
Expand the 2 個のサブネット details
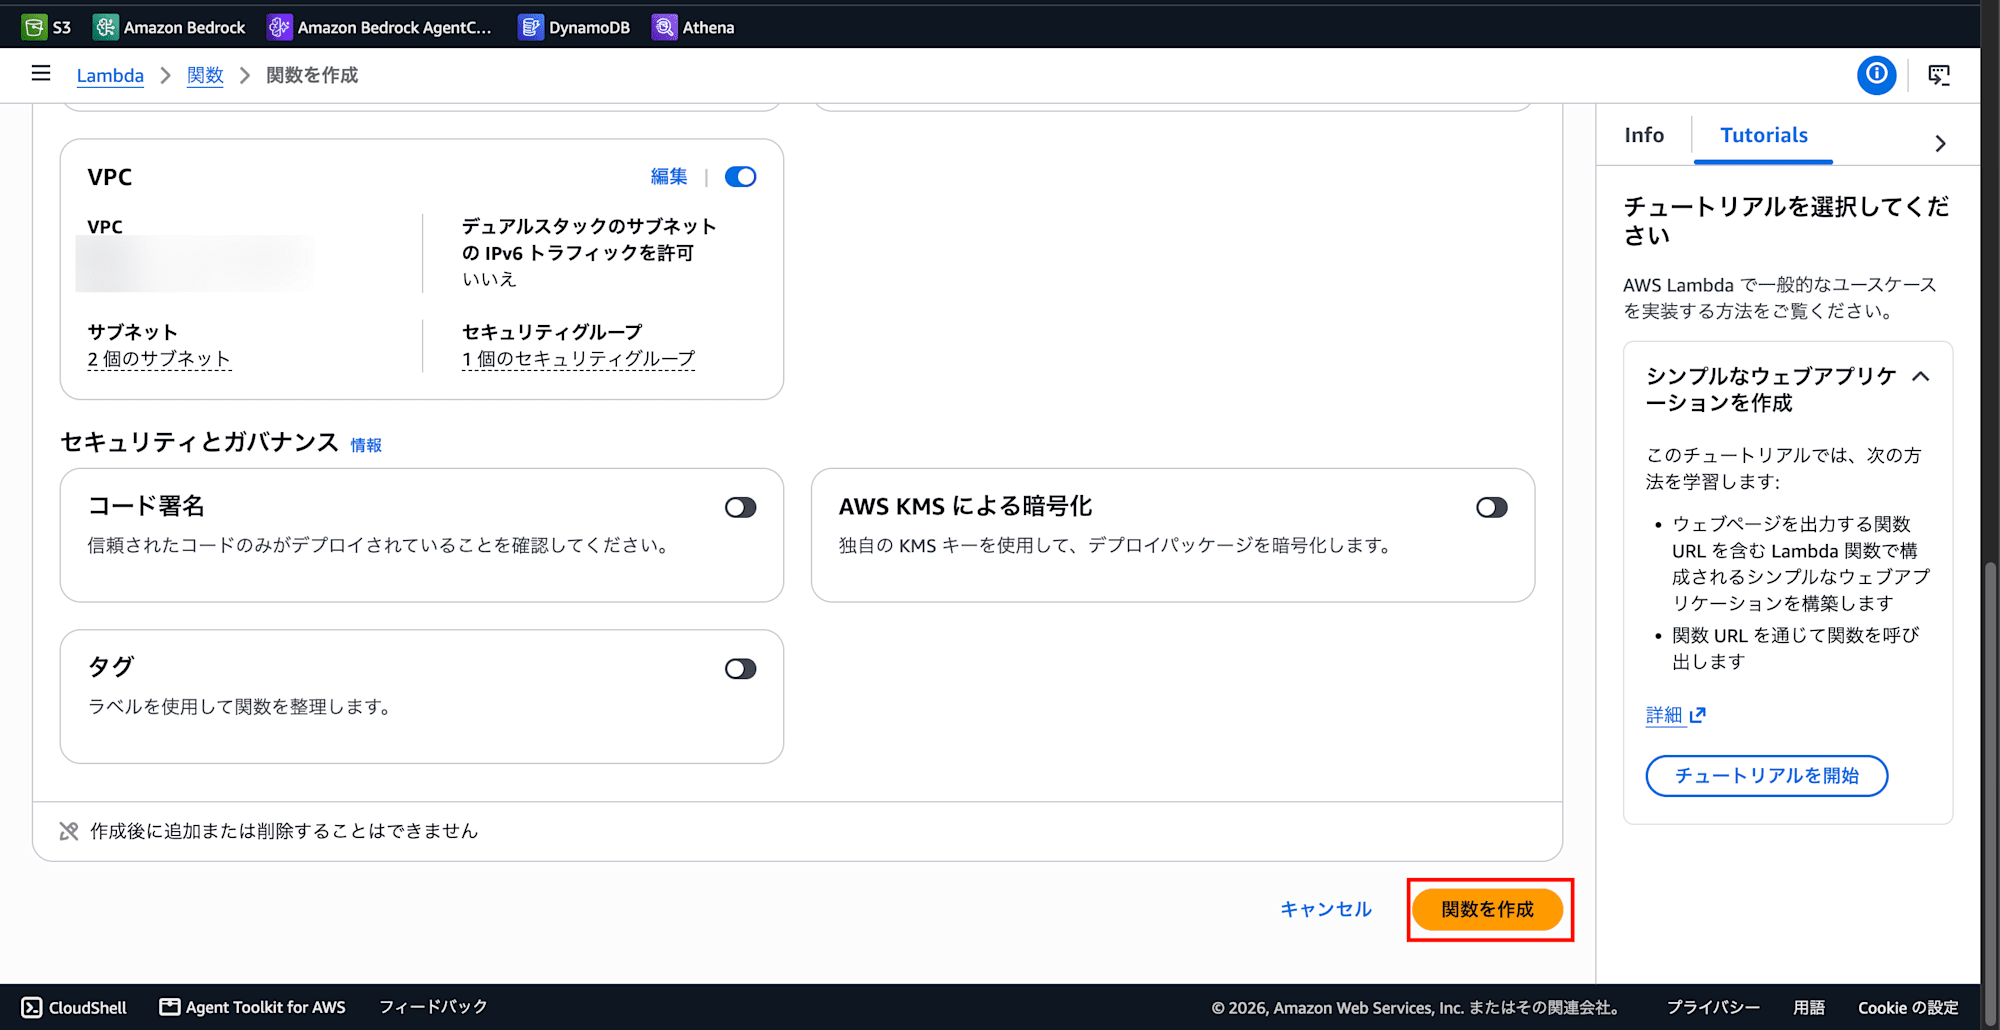(x=159, y=359)
